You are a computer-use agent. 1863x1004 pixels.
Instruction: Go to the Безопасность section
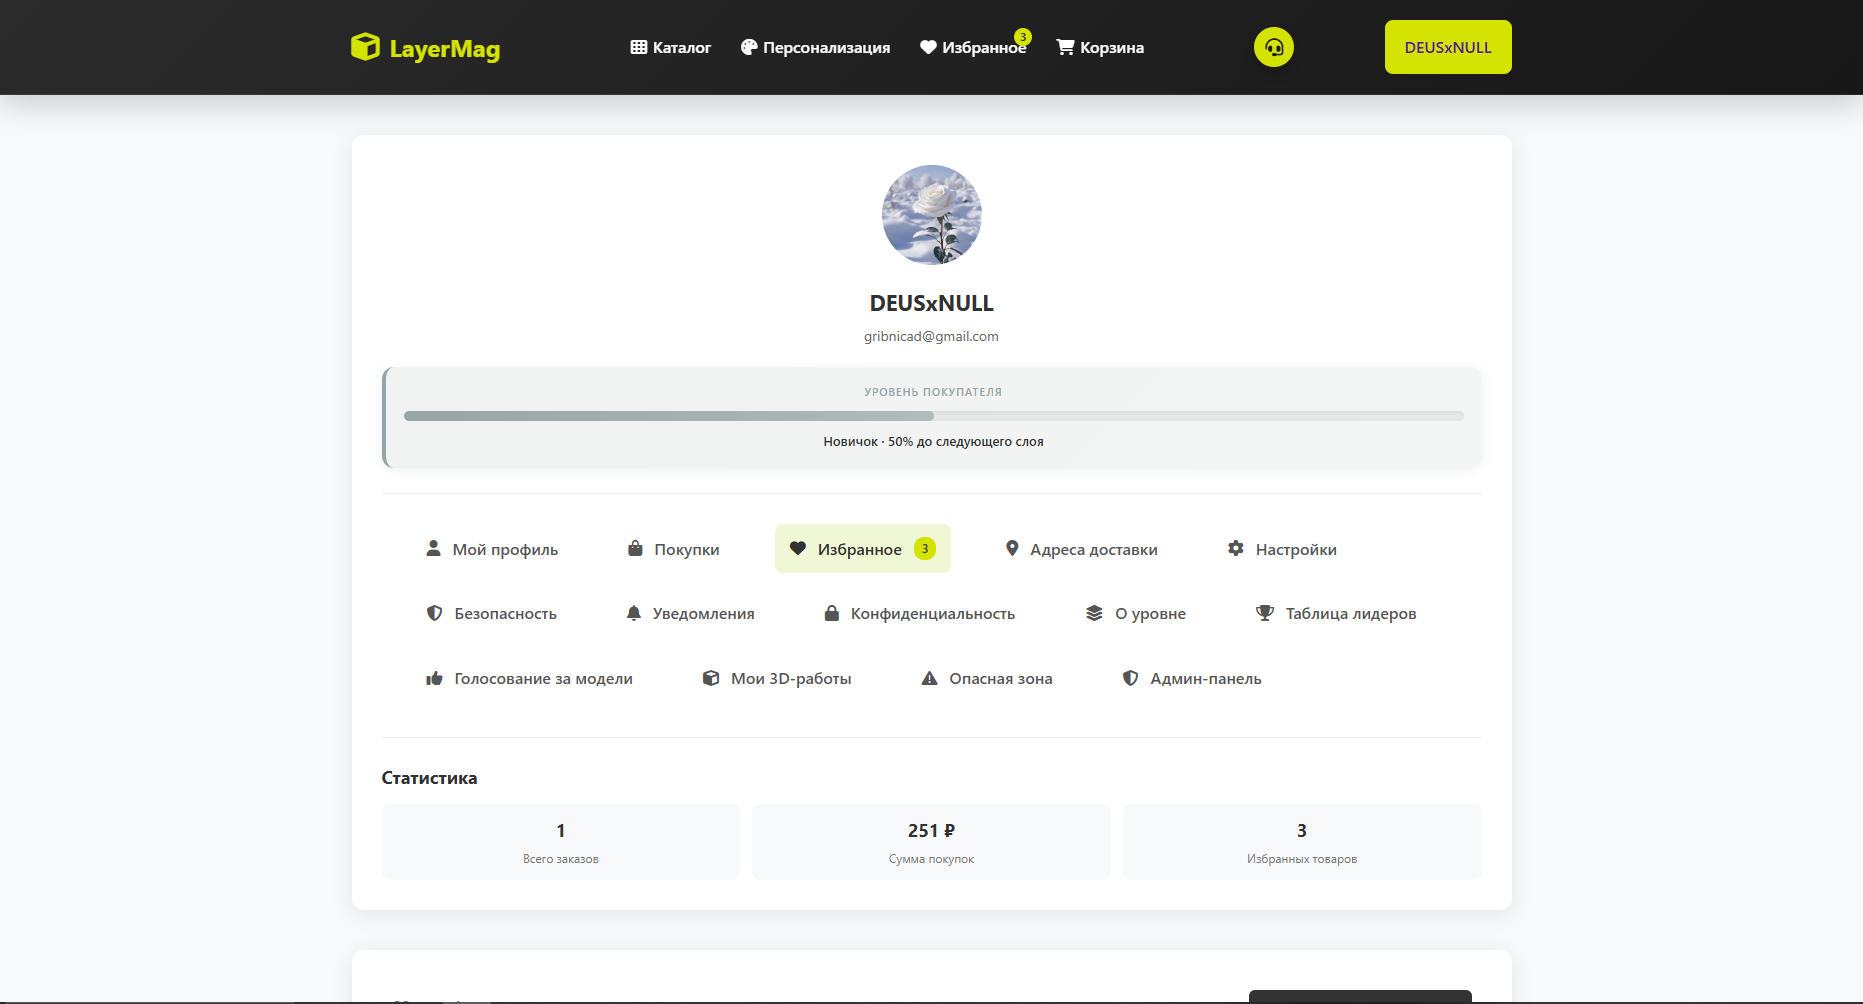coord(491,613)
